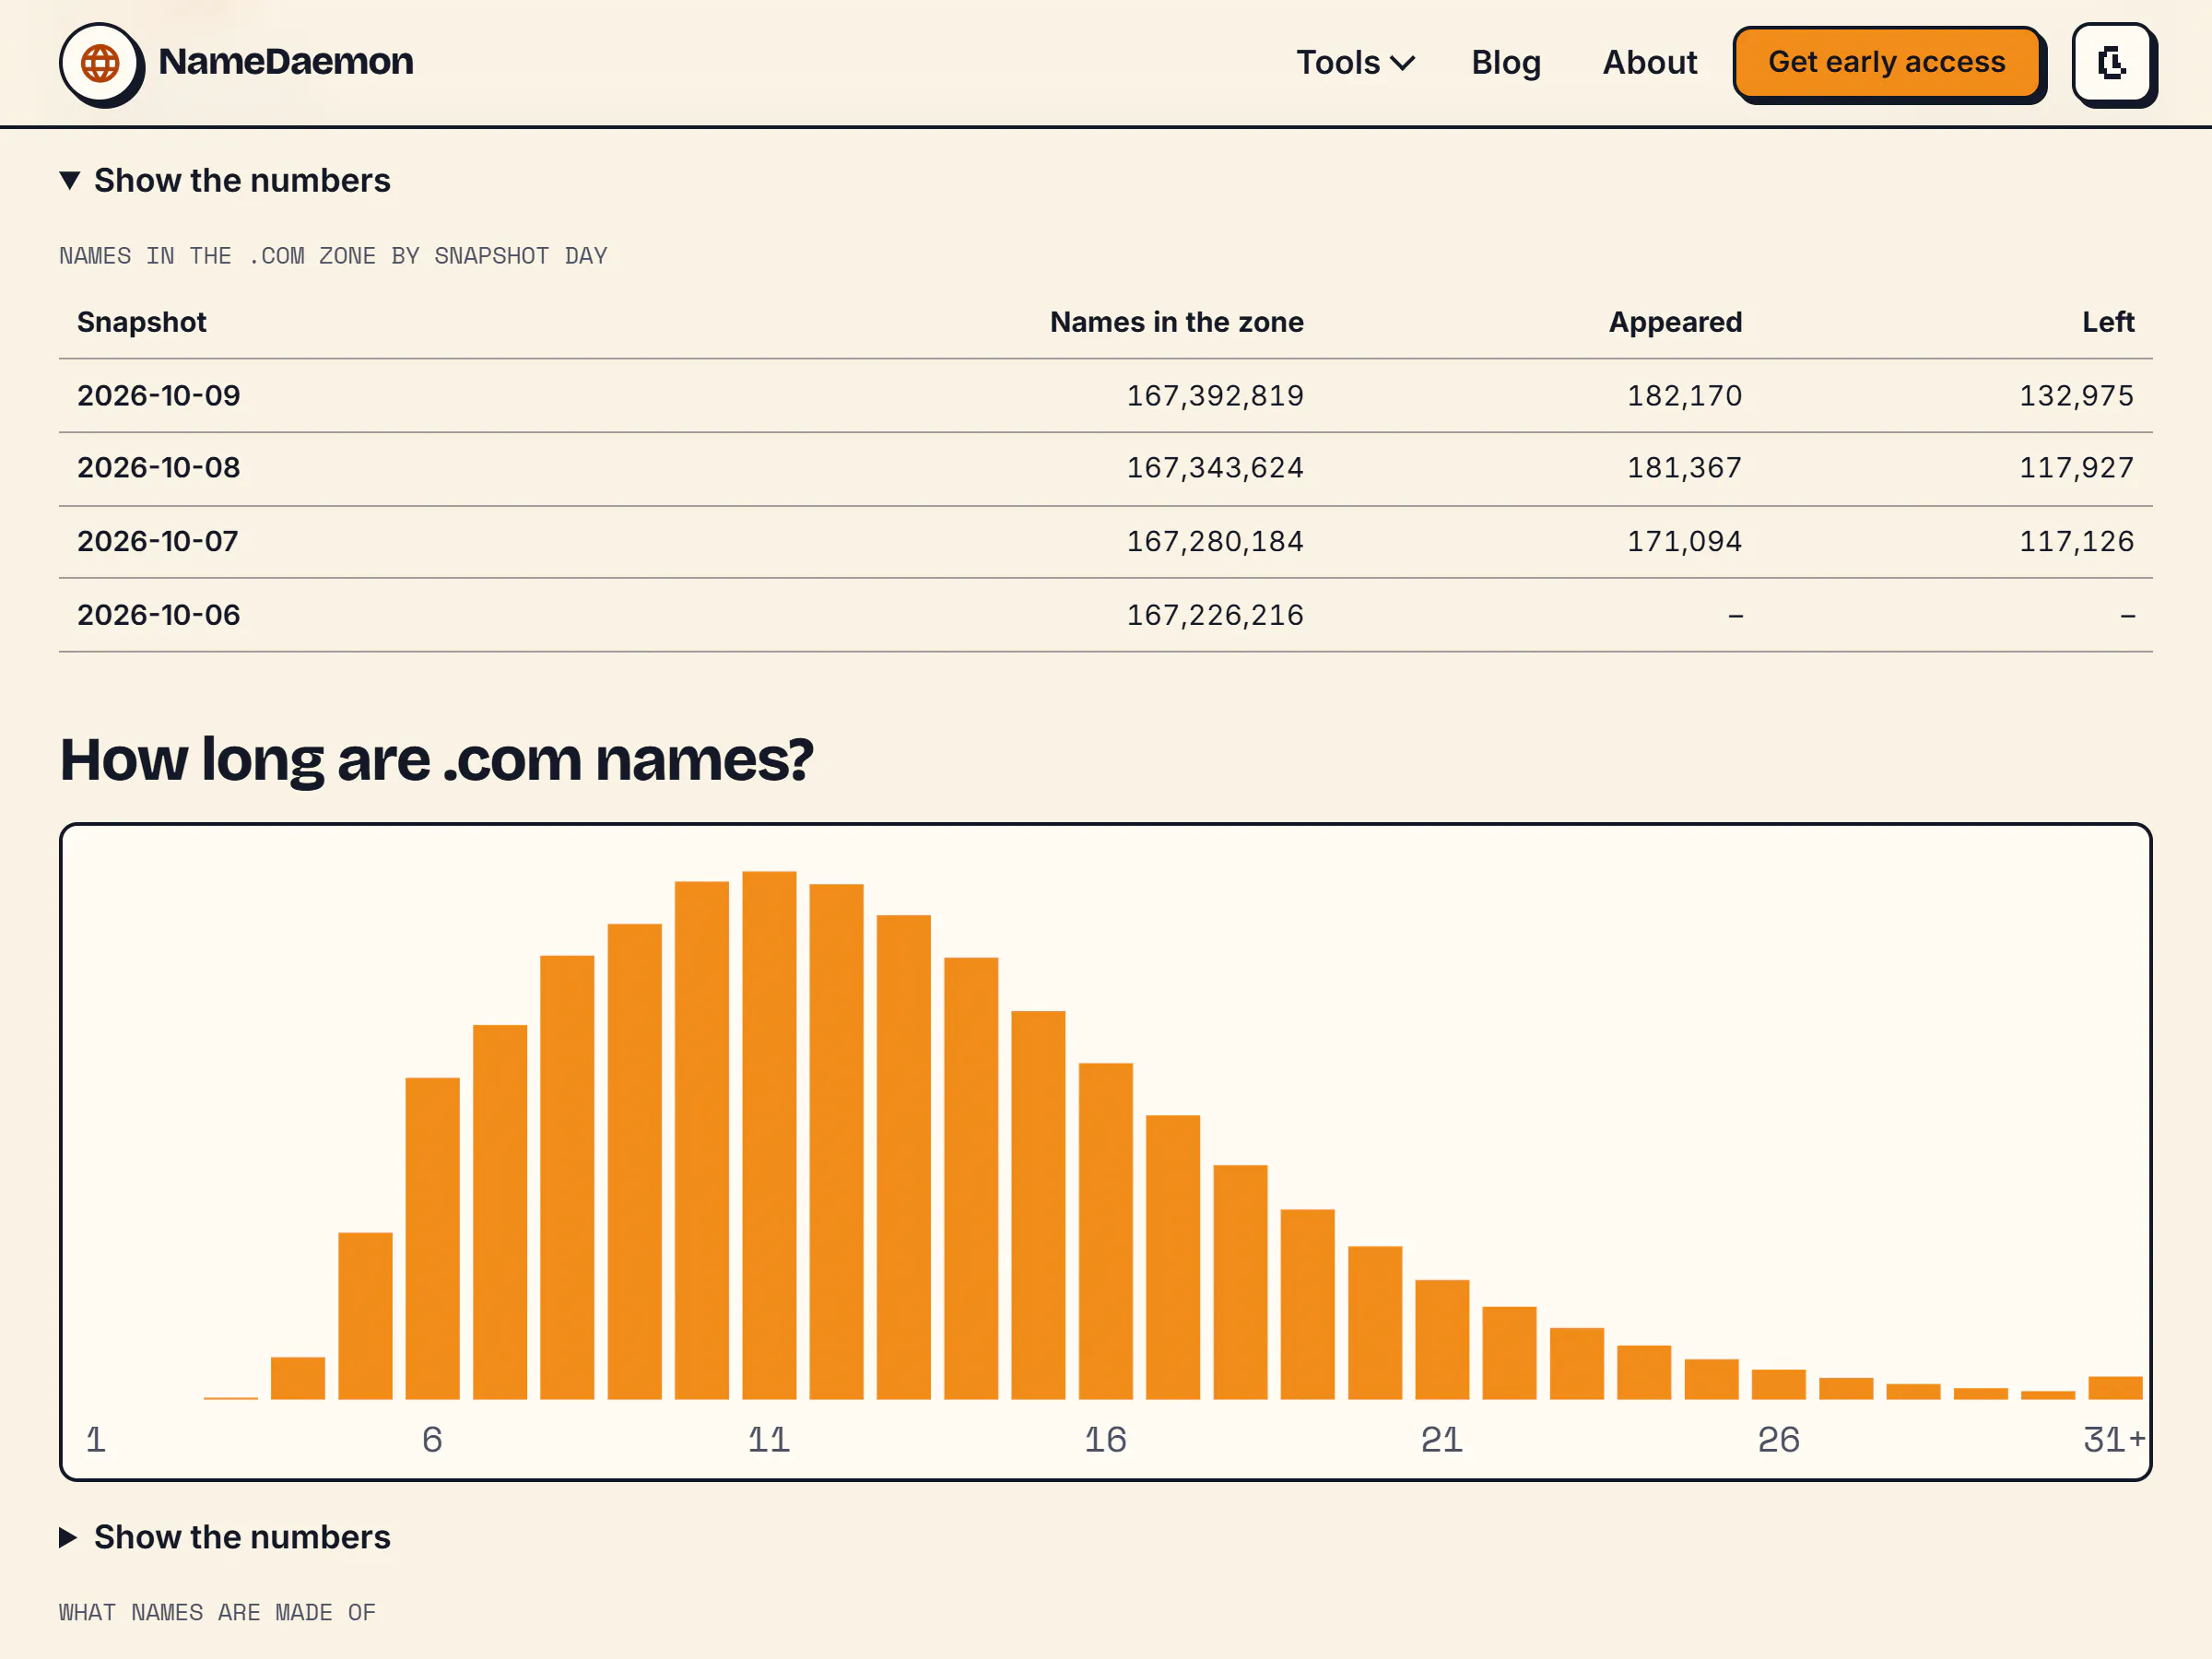
Task: Toggle the dark mode theme button
Action: click(2112, 63)
